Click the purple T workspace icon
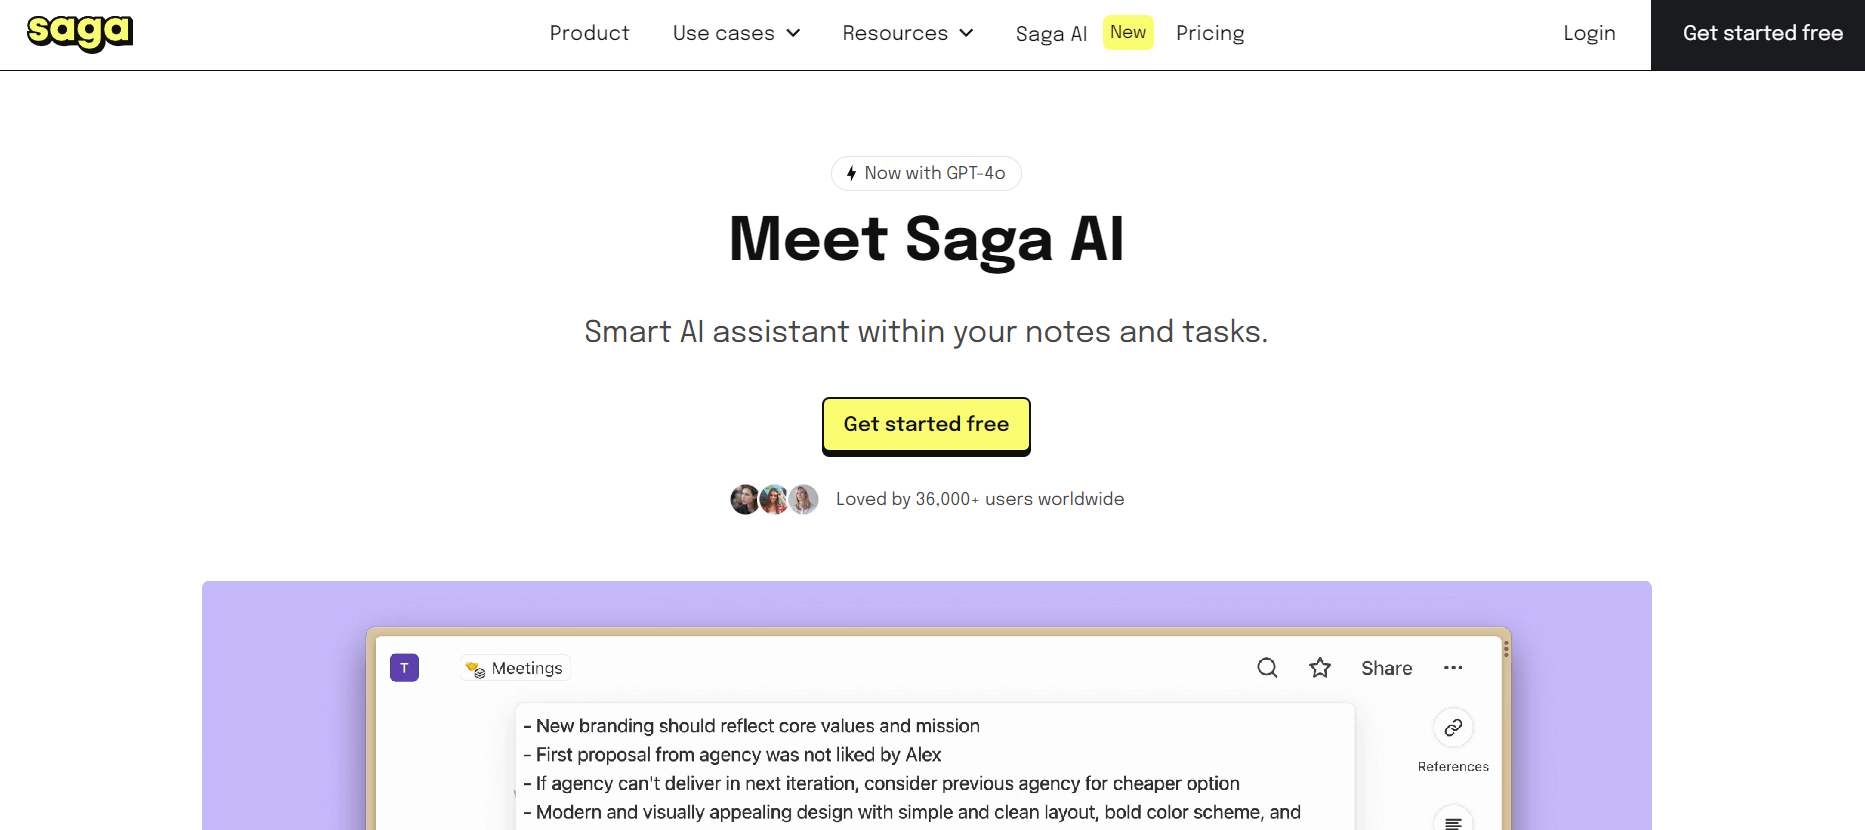Viewport: 1865px width, 830px height. (x=404, y=668)
